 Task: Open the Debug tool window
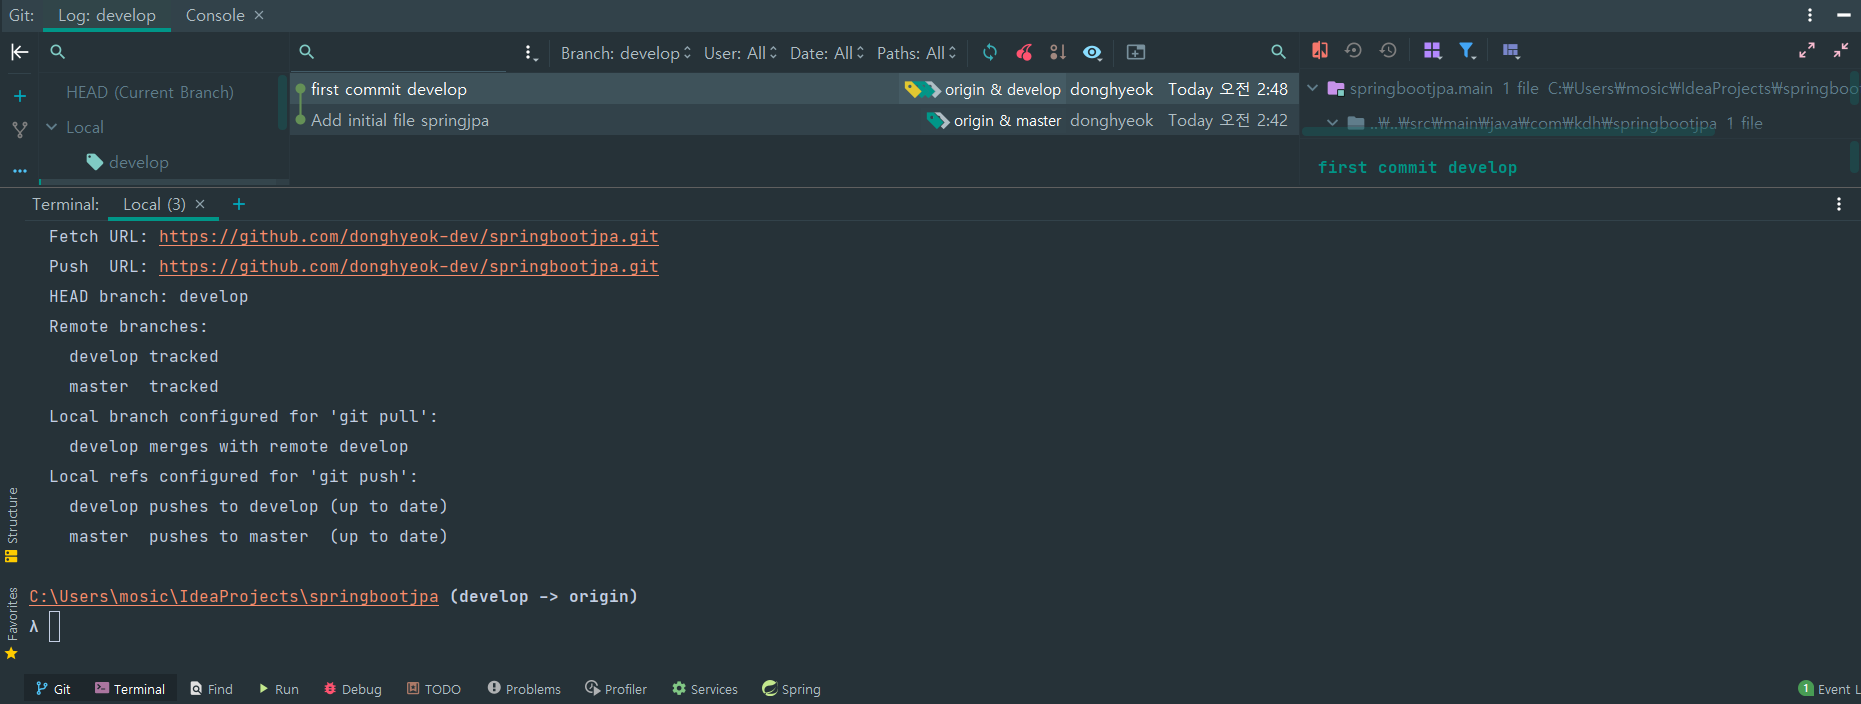click(x=352, y=689)
